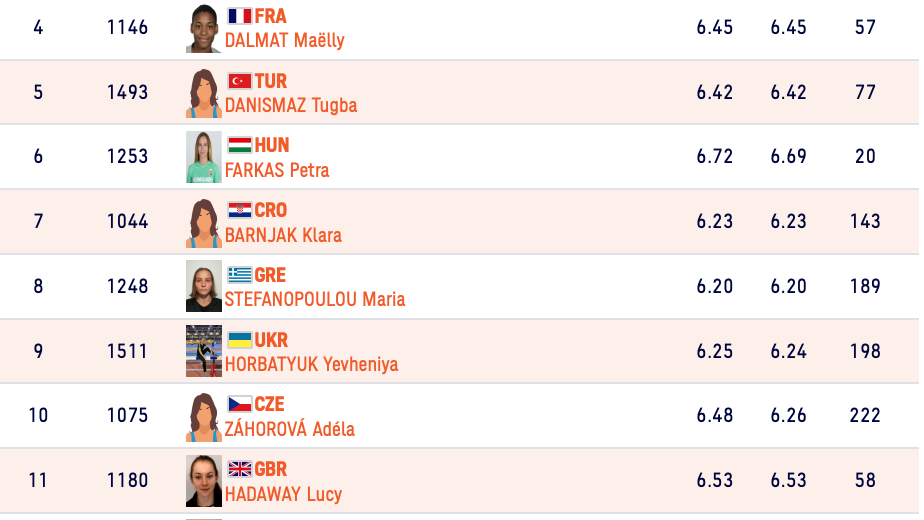This screenshot has width=924, height=520.
Task: Click the Hungary flag icon
Action: pos(239,145)
